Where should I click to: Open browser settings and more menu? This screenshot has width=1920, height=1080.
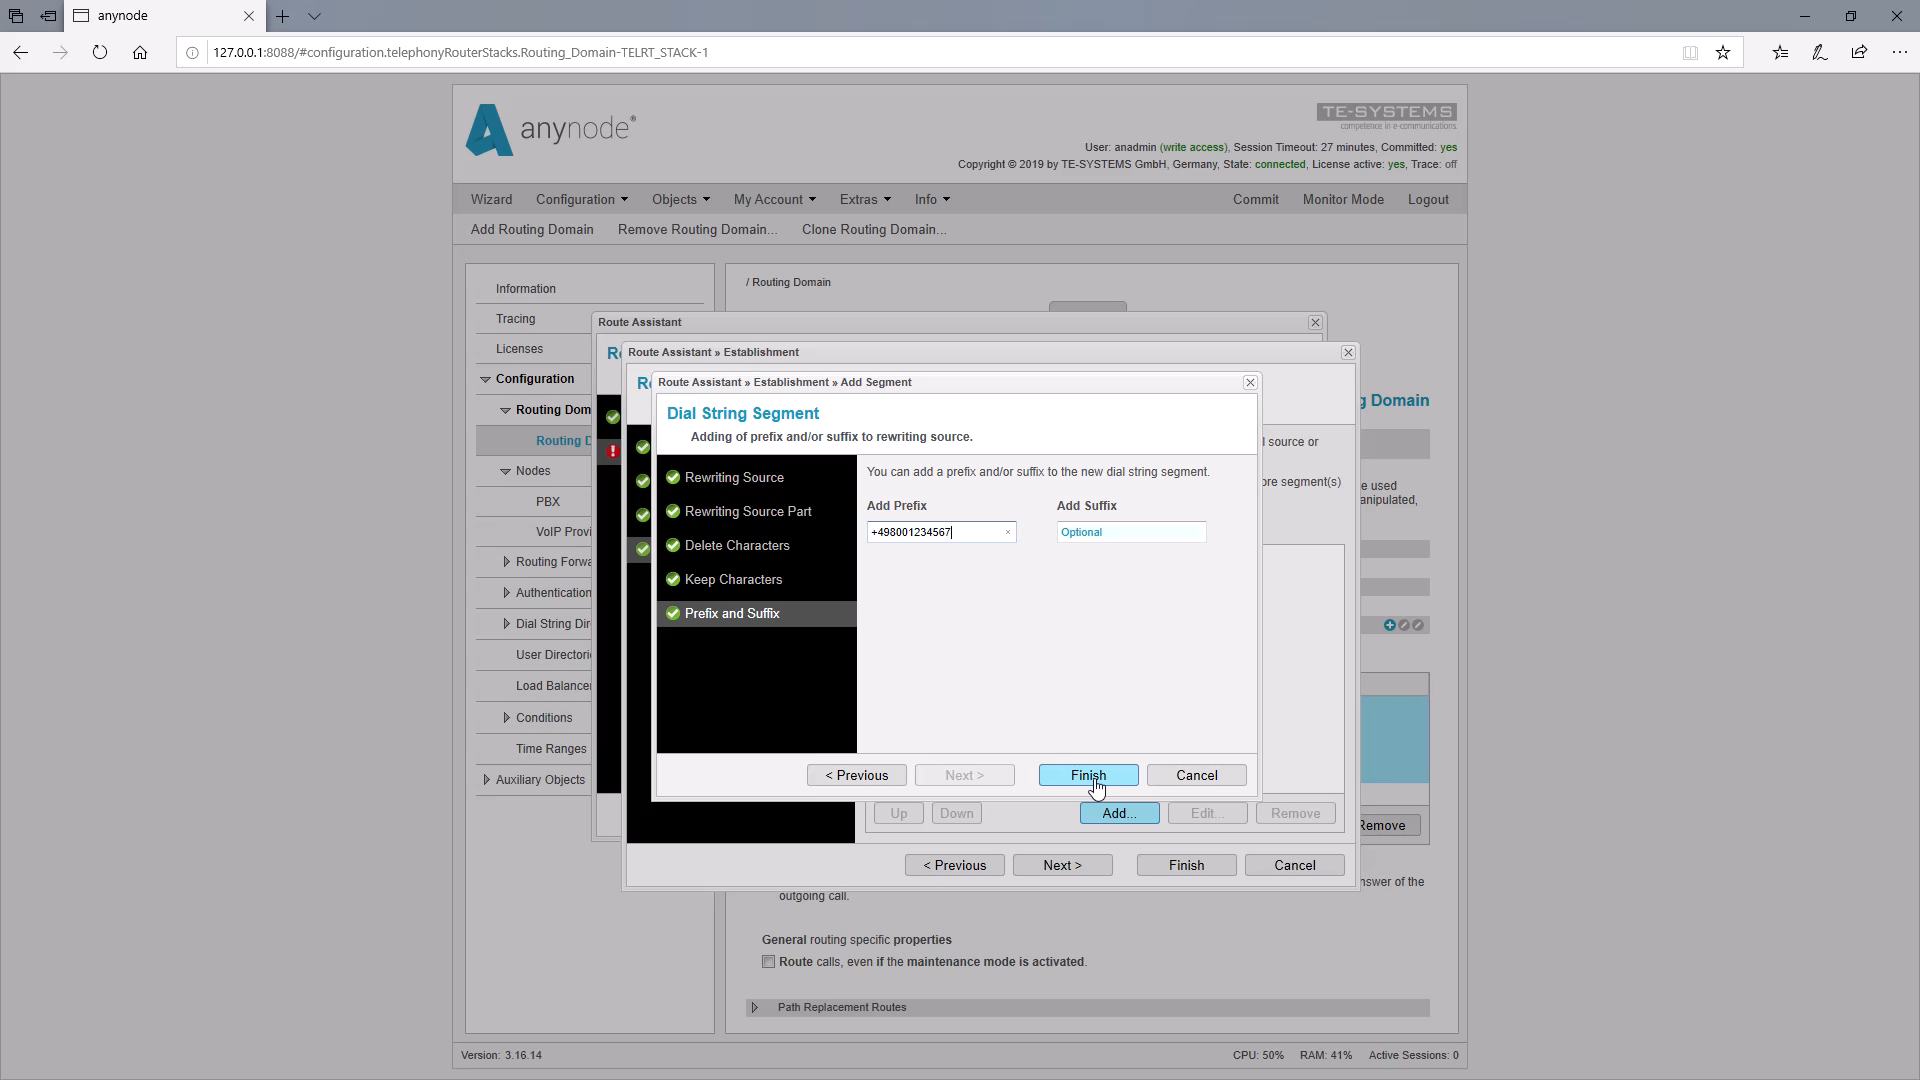point(1899,53)
